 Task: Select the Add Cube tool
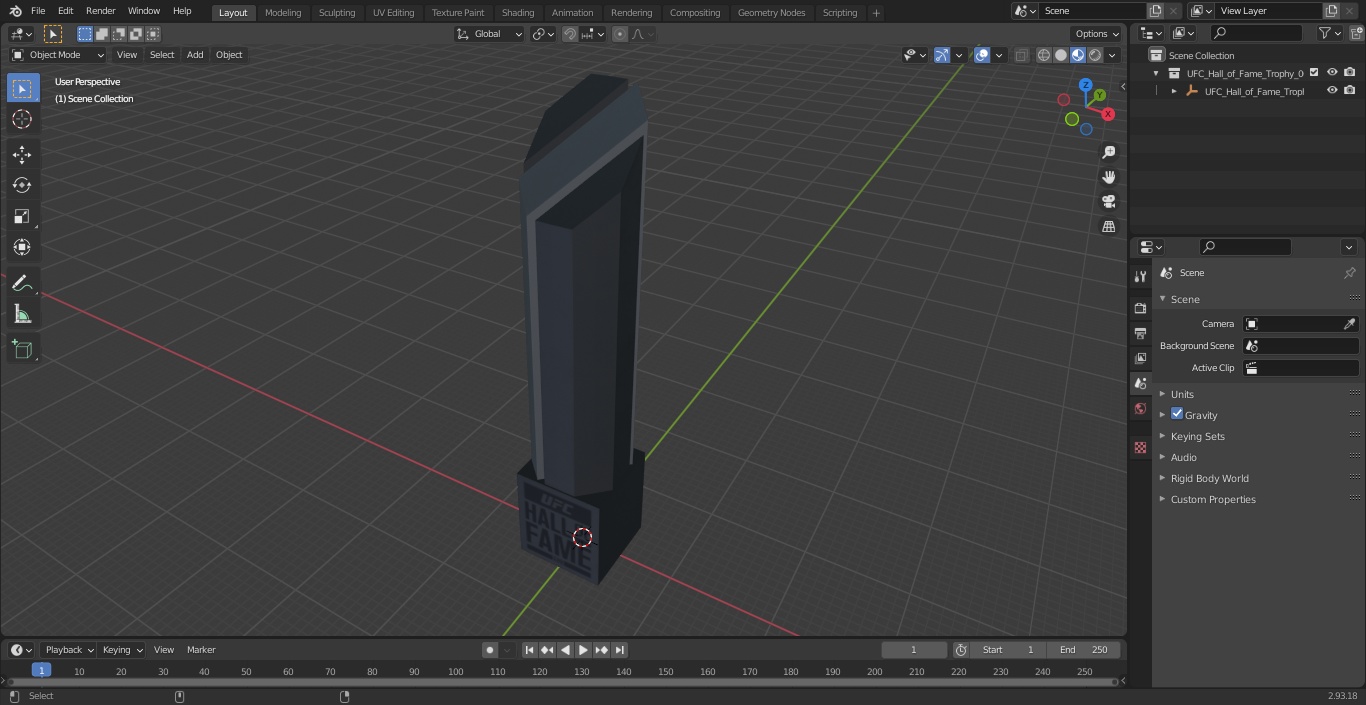pos(22,350)
